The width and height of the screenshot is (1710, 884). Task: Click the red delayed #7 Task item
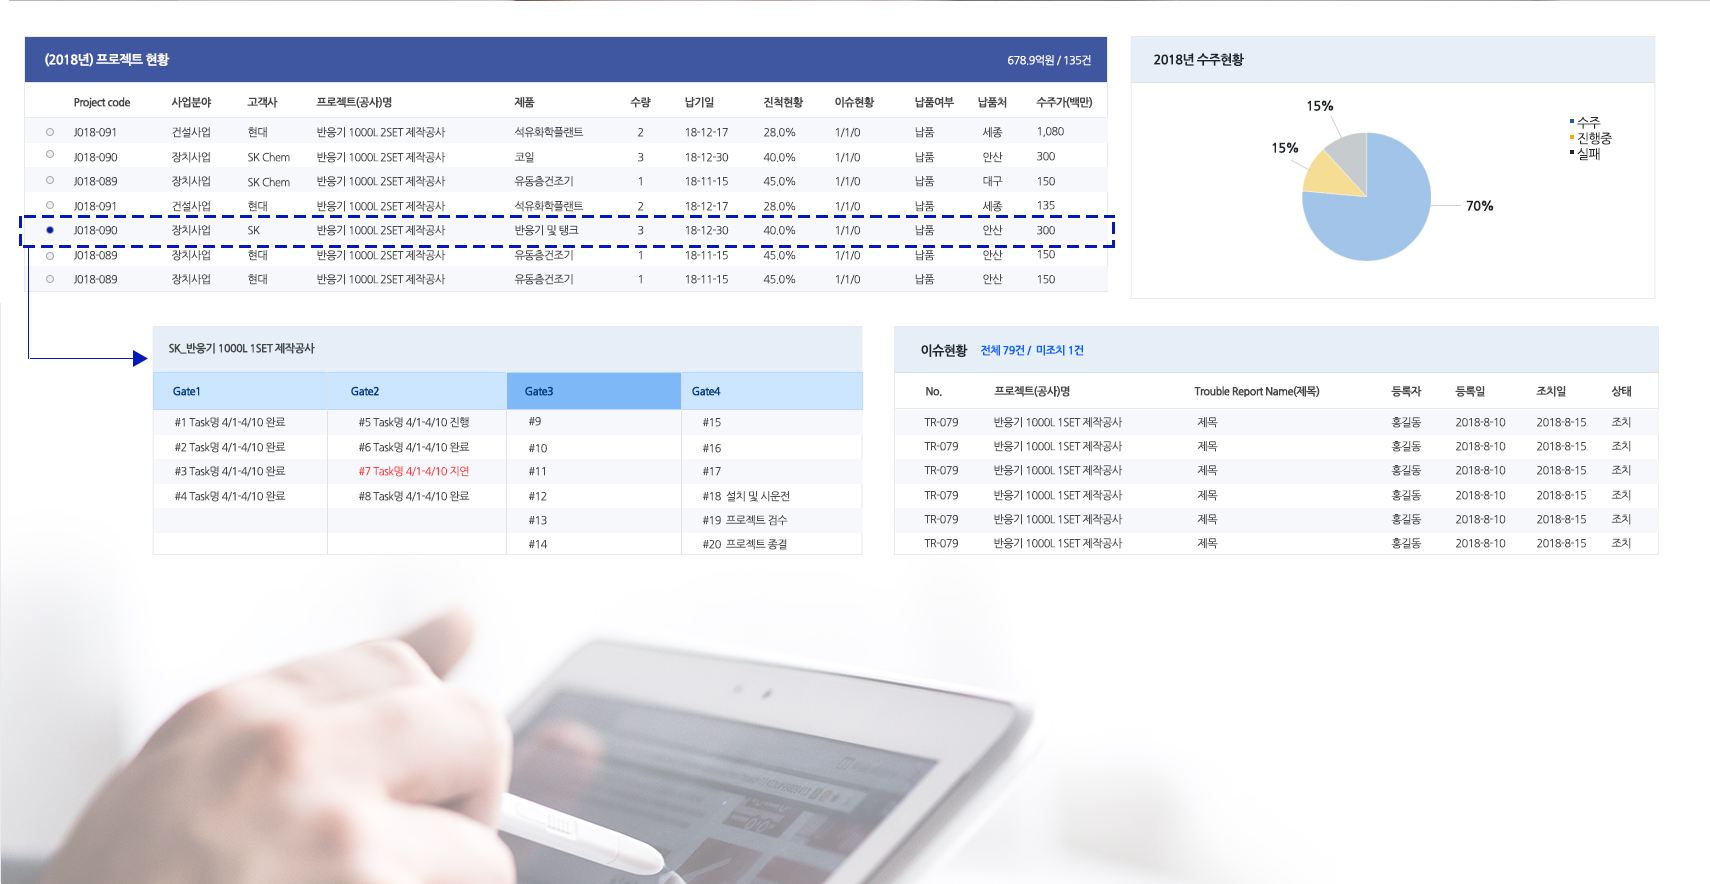tap(413, 471)
